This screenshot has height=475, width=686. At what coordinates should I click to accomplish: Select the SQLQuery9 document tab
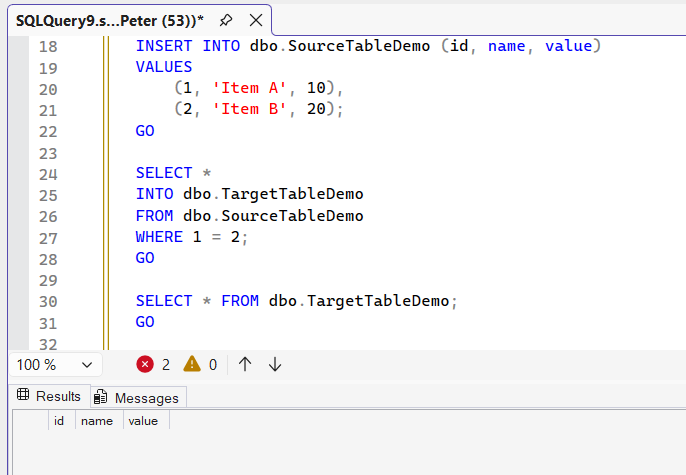[x=108, y=20]
